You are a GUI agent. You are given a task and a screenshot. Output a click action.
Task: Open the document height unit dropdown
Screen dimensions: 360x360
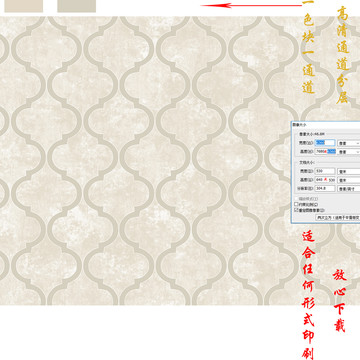pyautogui.click(x=349, y=180)
